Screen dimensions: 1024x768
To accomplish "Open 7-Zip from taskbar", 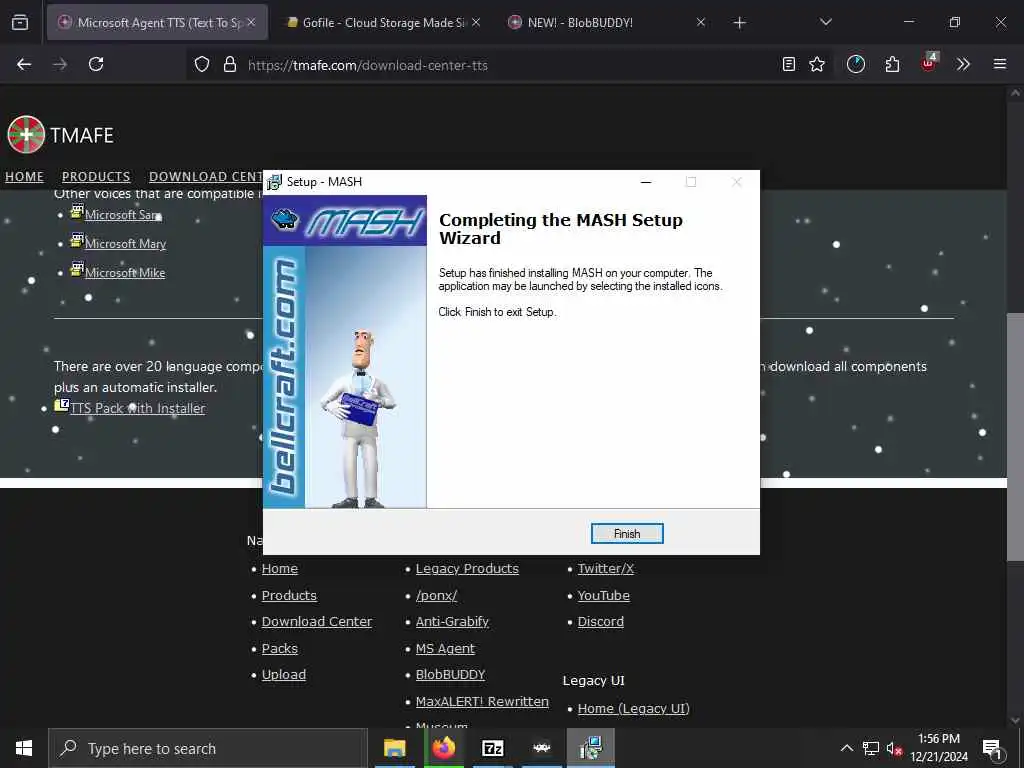I will (x=492, y=748).
